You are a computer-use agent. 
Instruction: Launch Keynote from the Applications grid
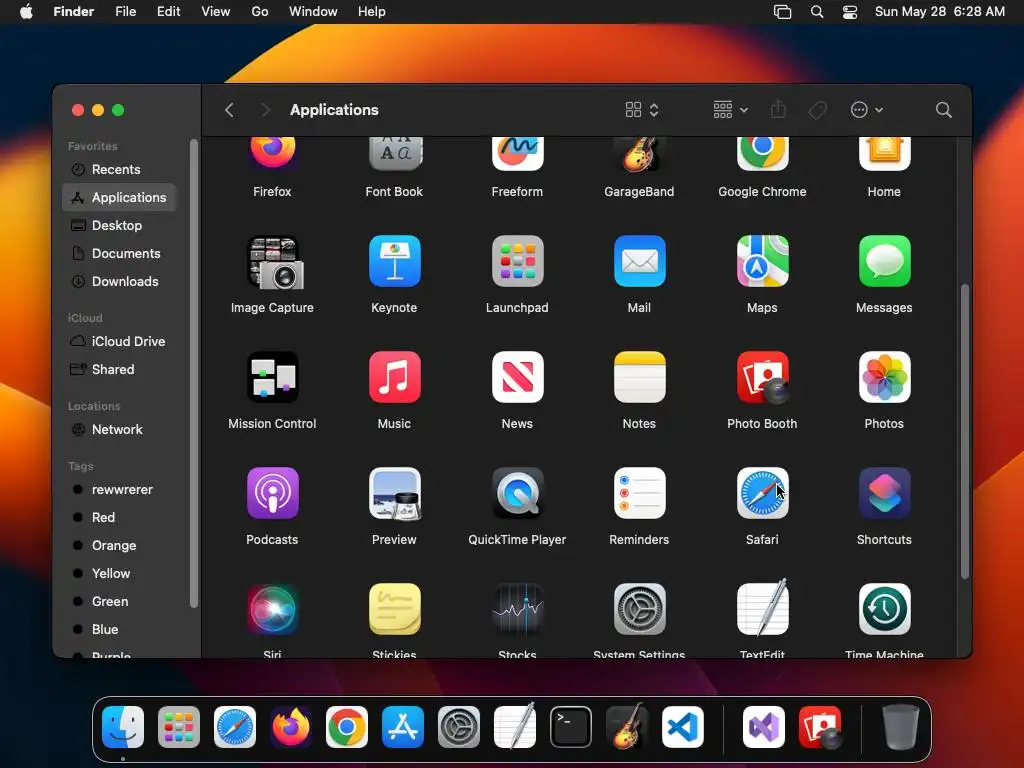click(394, 261)
